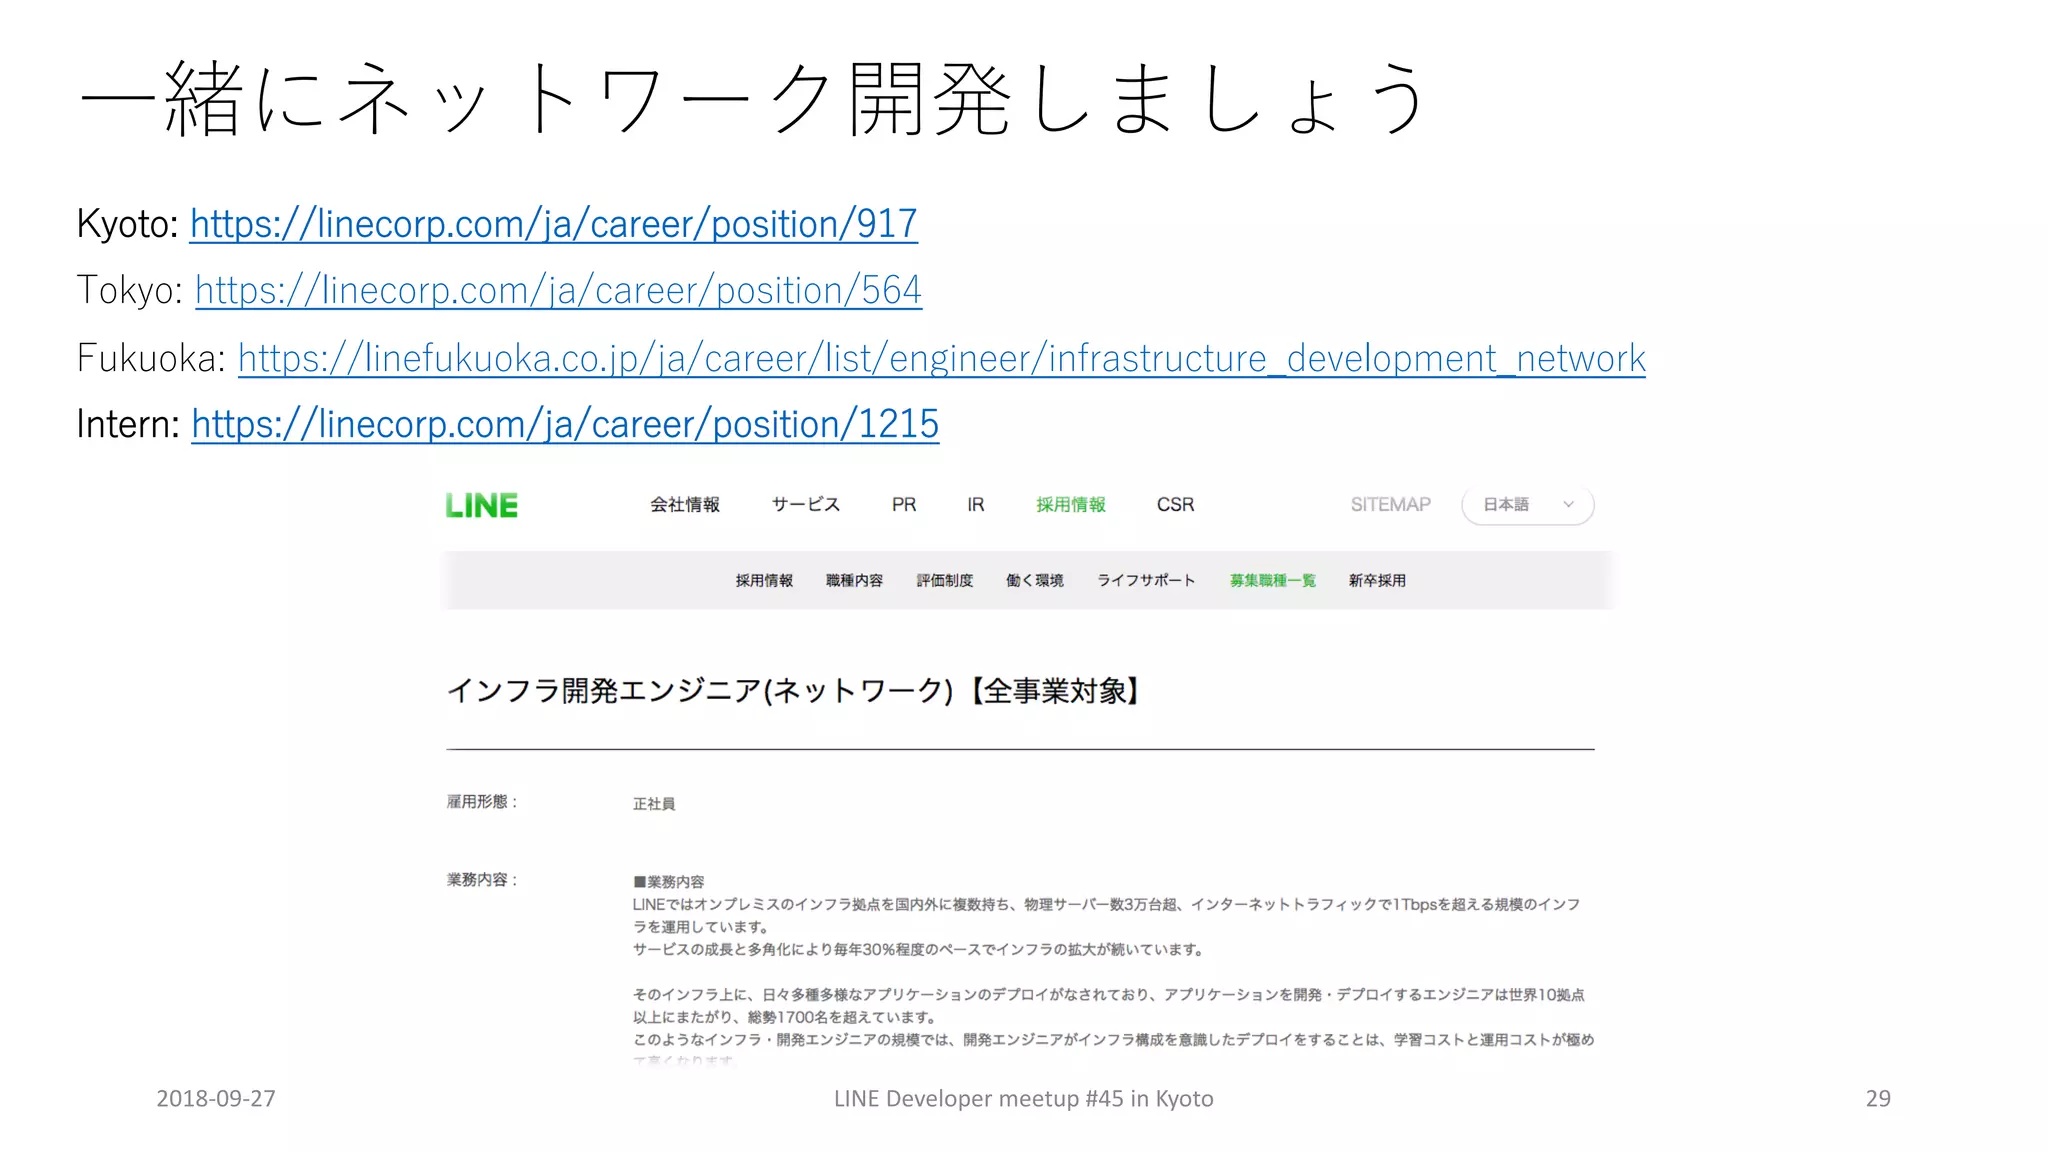
Task: Expand the 日本語 language dropdown
Action: (1507, 505)
